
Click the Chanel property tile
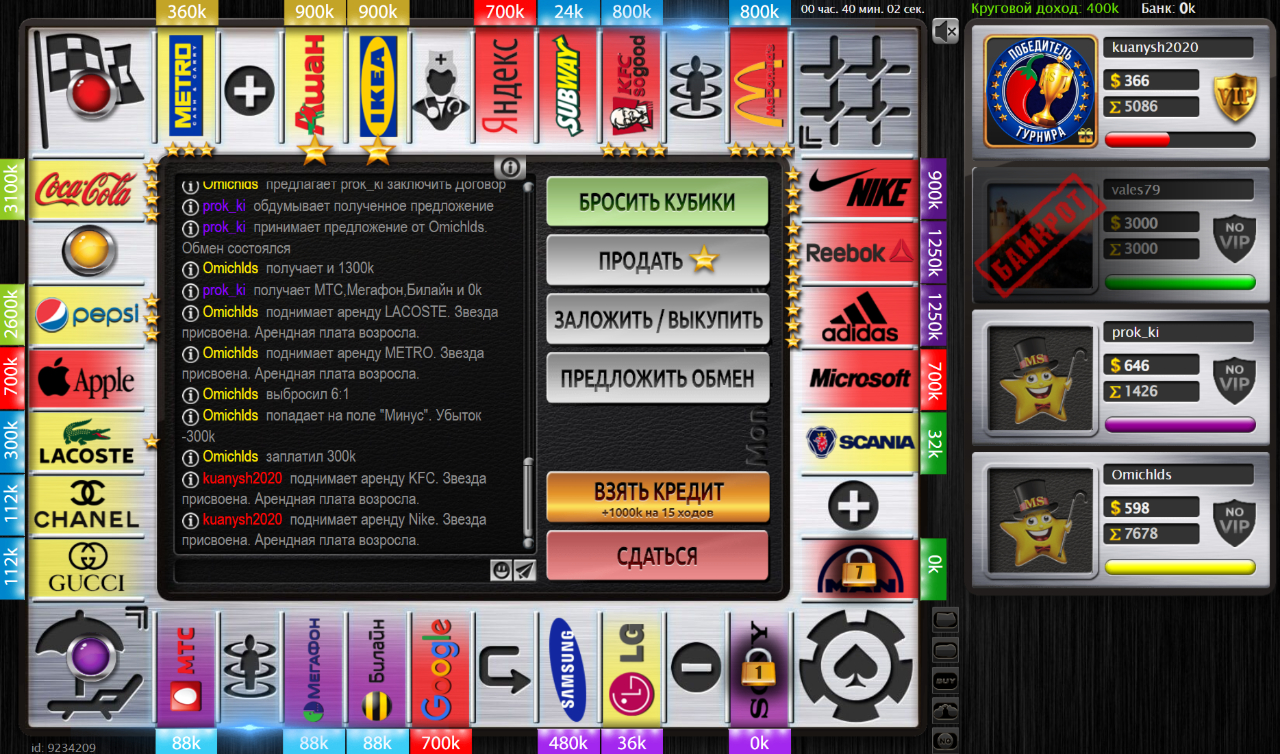point(87,506)
